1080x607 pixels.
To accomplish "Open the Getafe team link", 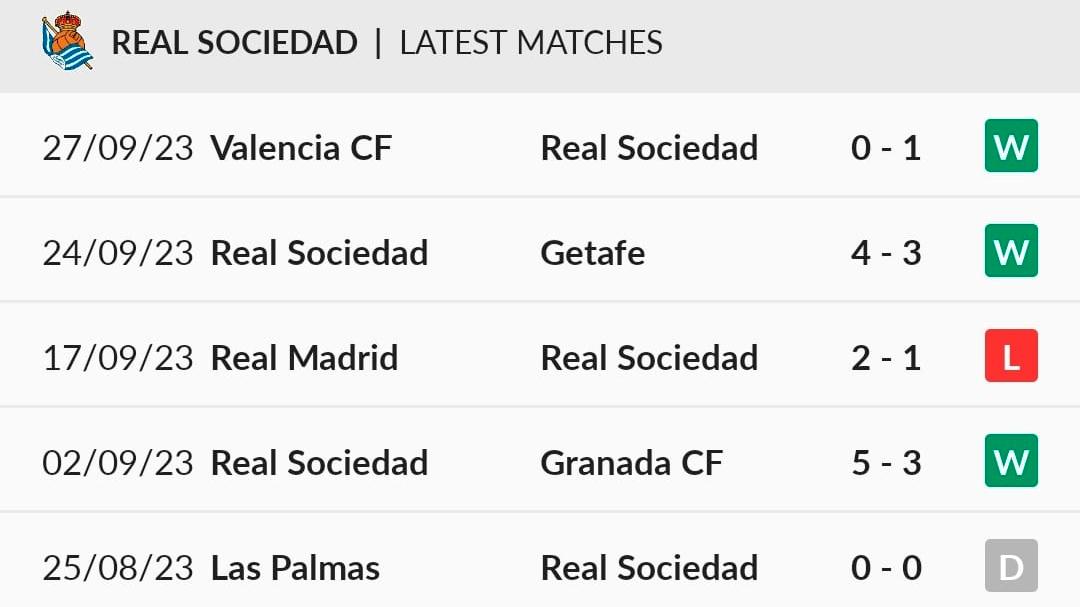I will [592, 253].
